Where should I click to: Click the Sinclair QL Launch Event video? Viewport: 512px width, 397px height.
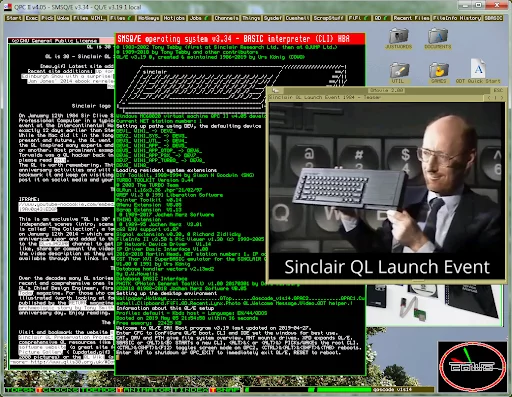(x=387, y=191)
